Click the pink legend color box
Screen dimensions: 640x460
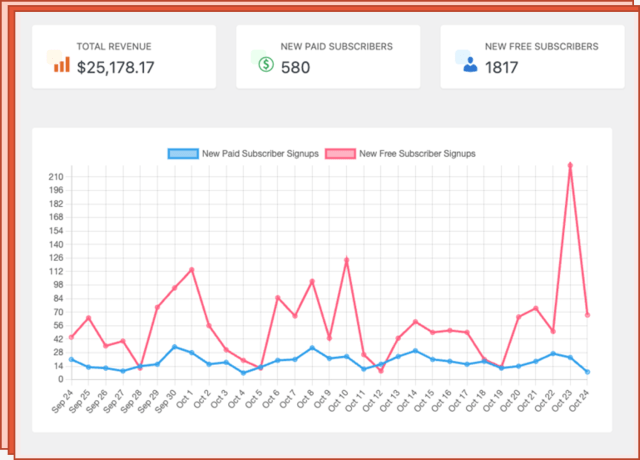point(340,154)
